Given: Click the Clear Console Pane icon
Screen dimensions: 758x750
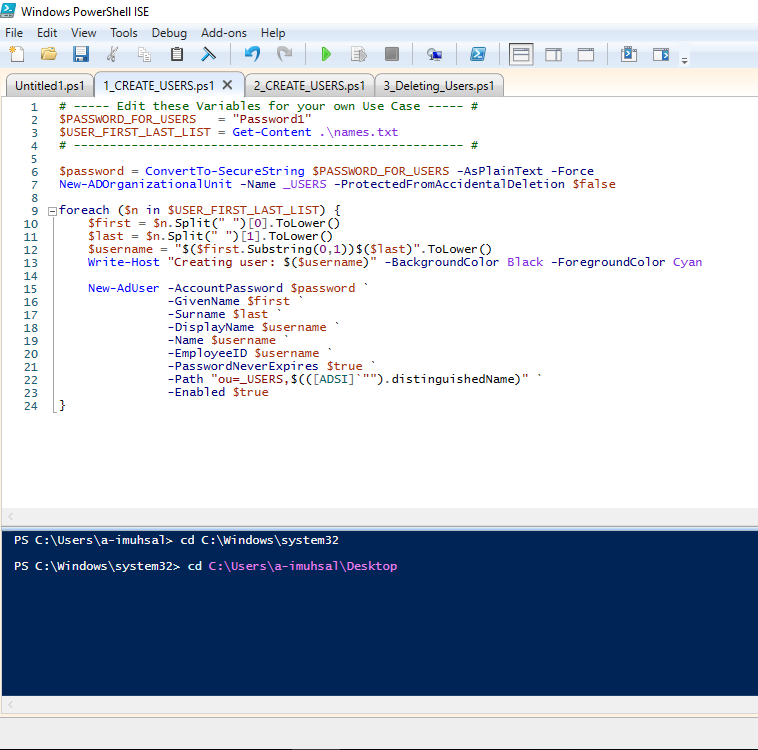Looking at the screenshot, I should coord(209,54).
